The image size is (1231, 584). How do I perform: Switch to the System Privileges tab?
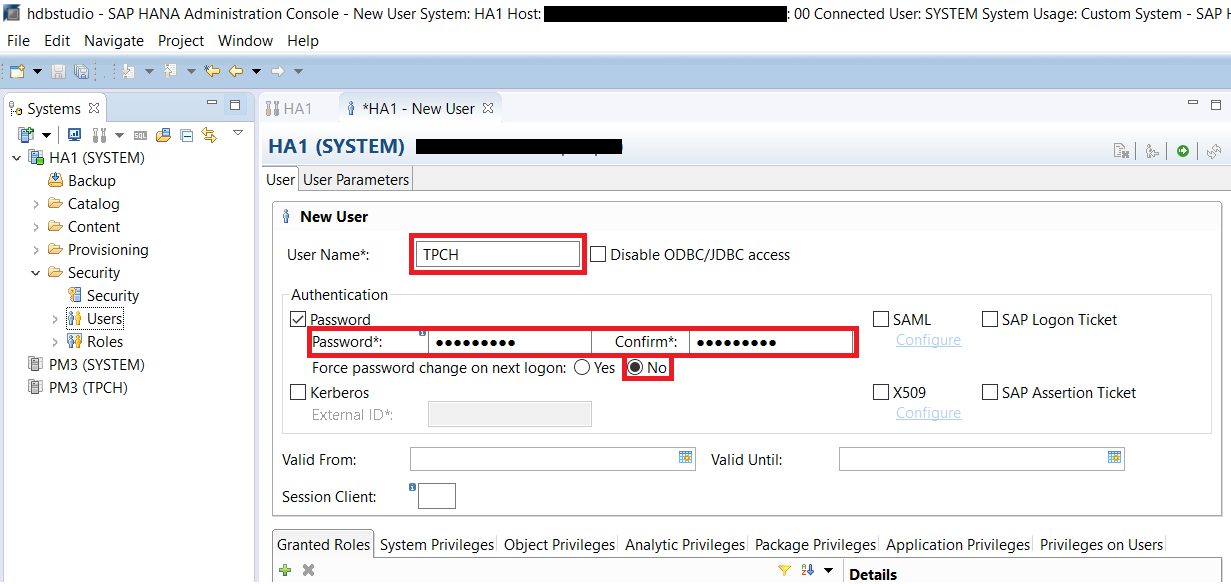(x=437, y=545)
